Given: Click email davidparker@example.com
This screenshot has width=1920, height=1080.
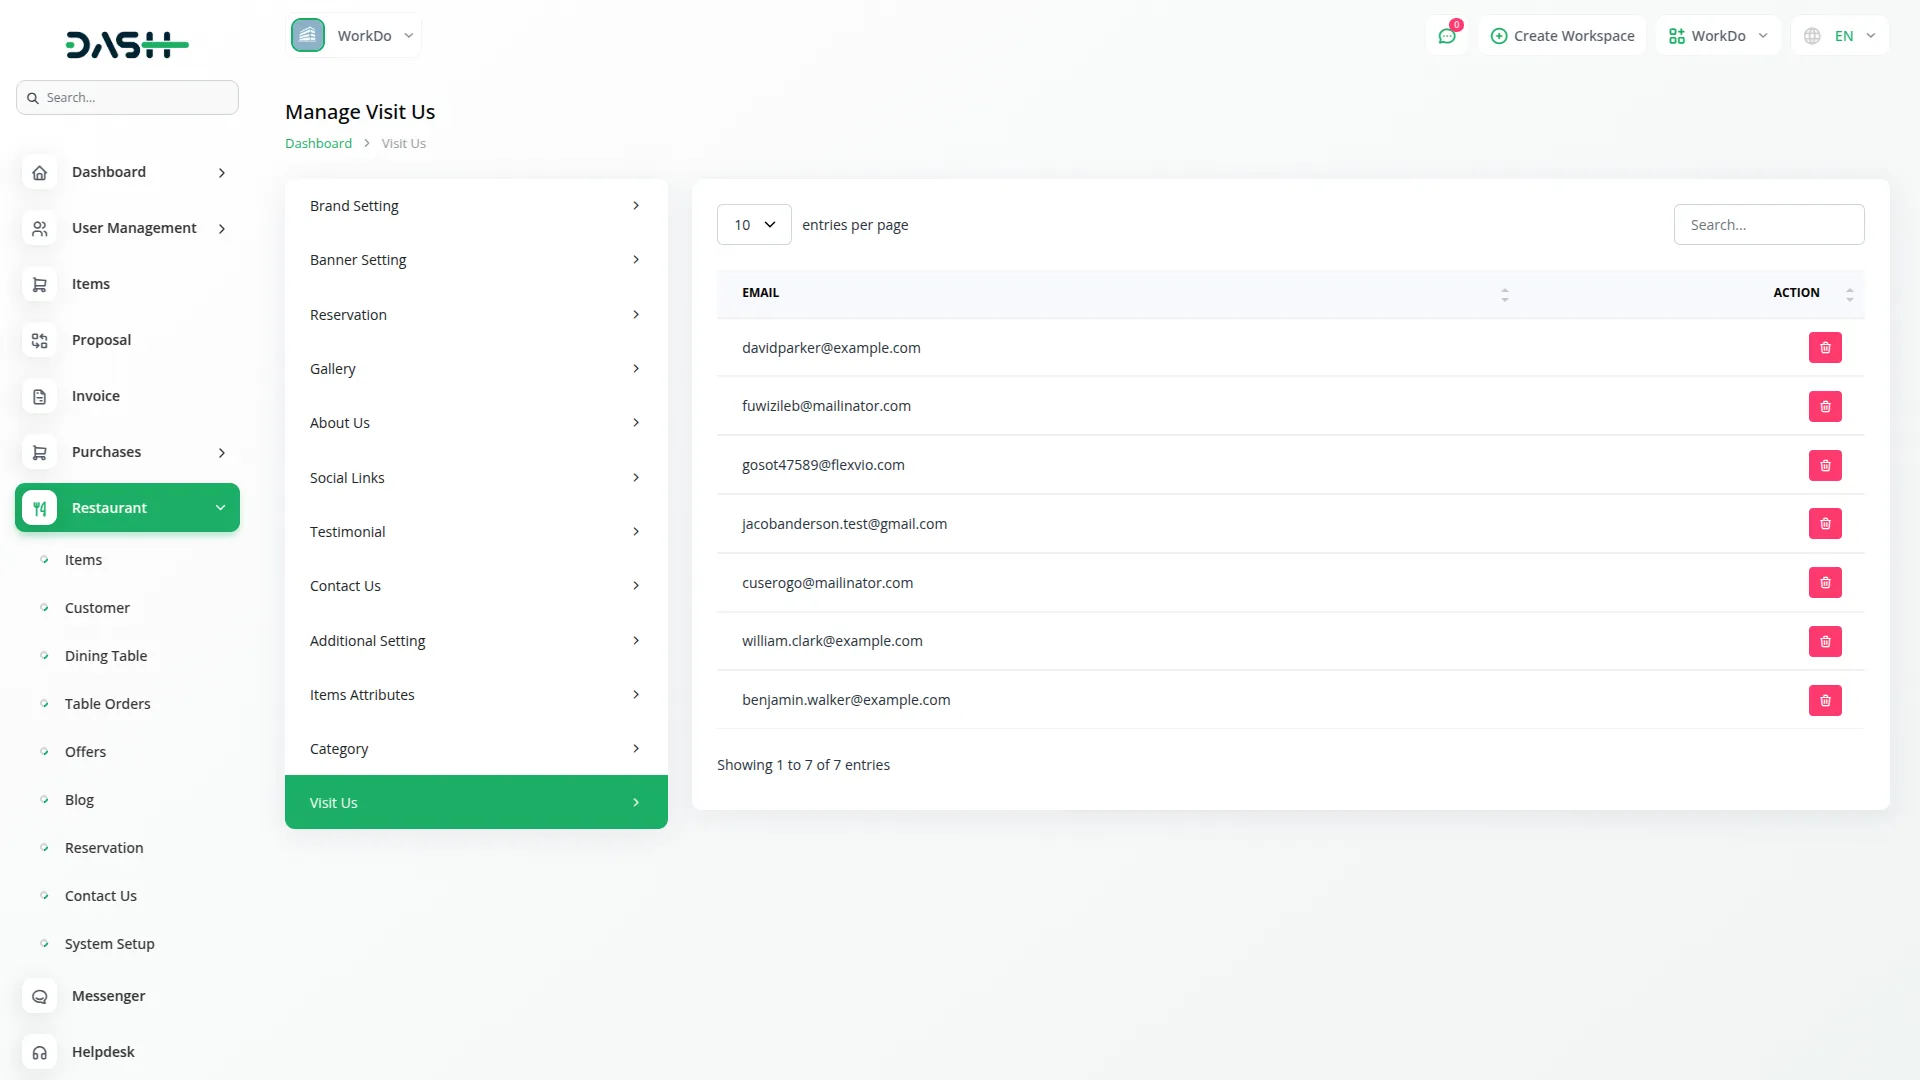Looking at the screenshot, I should [x=831, y=348].
